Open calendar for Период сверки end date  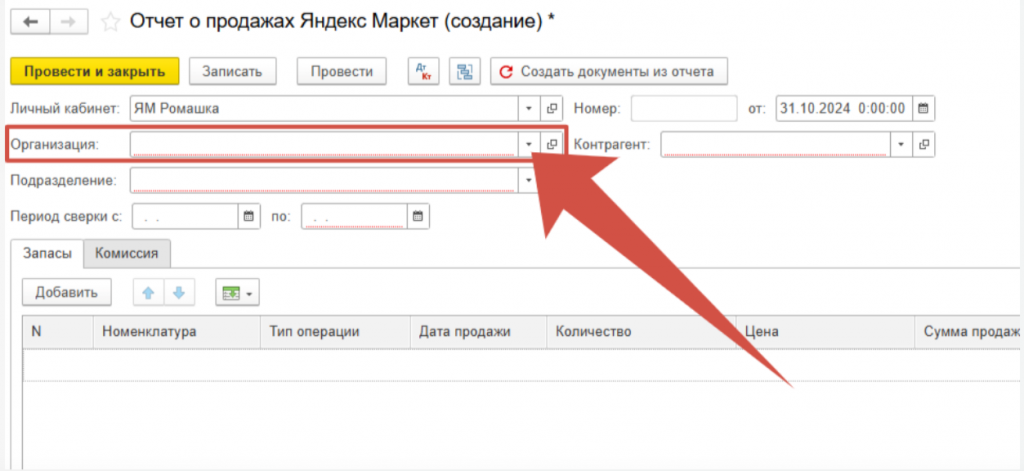click(x=418, y=216)
